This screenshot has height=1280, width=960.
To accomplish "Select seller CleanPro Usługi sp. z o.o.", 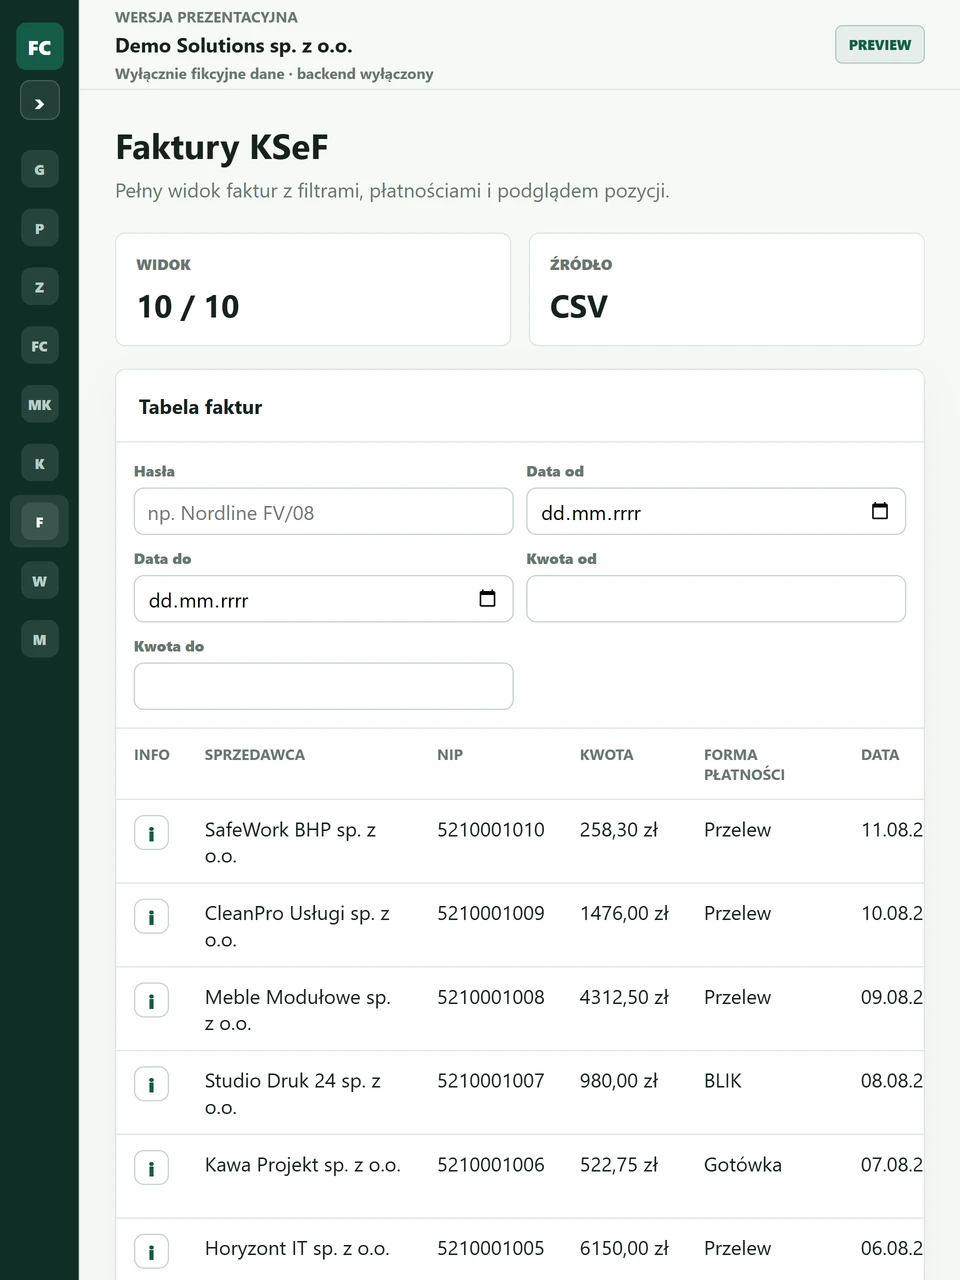I will 297,926.
